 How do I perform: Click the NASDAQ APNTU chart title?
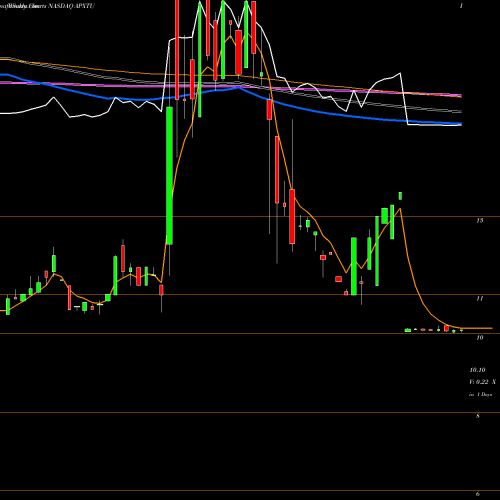(x=71, y=6)
